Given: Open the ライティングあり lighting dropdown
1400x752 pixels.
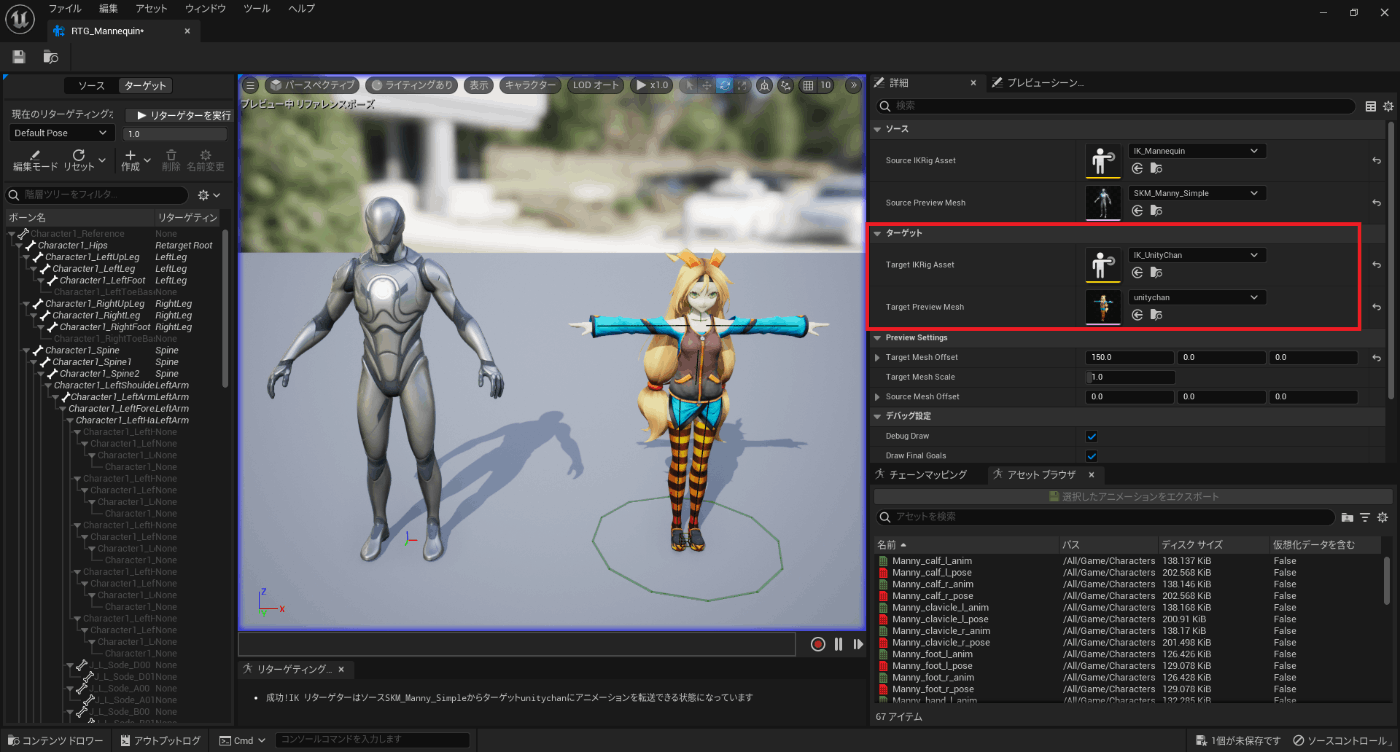Looking at the screenshot, I should click(x=412, y=85).
